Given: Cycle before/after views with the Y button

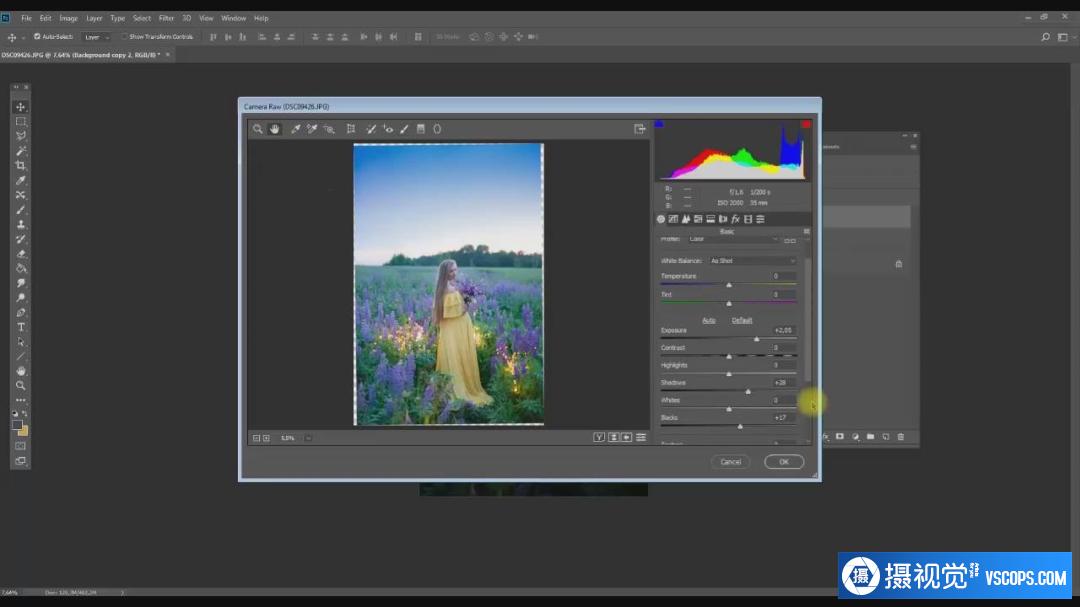Looking at the screenshot, I should coord(599,438).
